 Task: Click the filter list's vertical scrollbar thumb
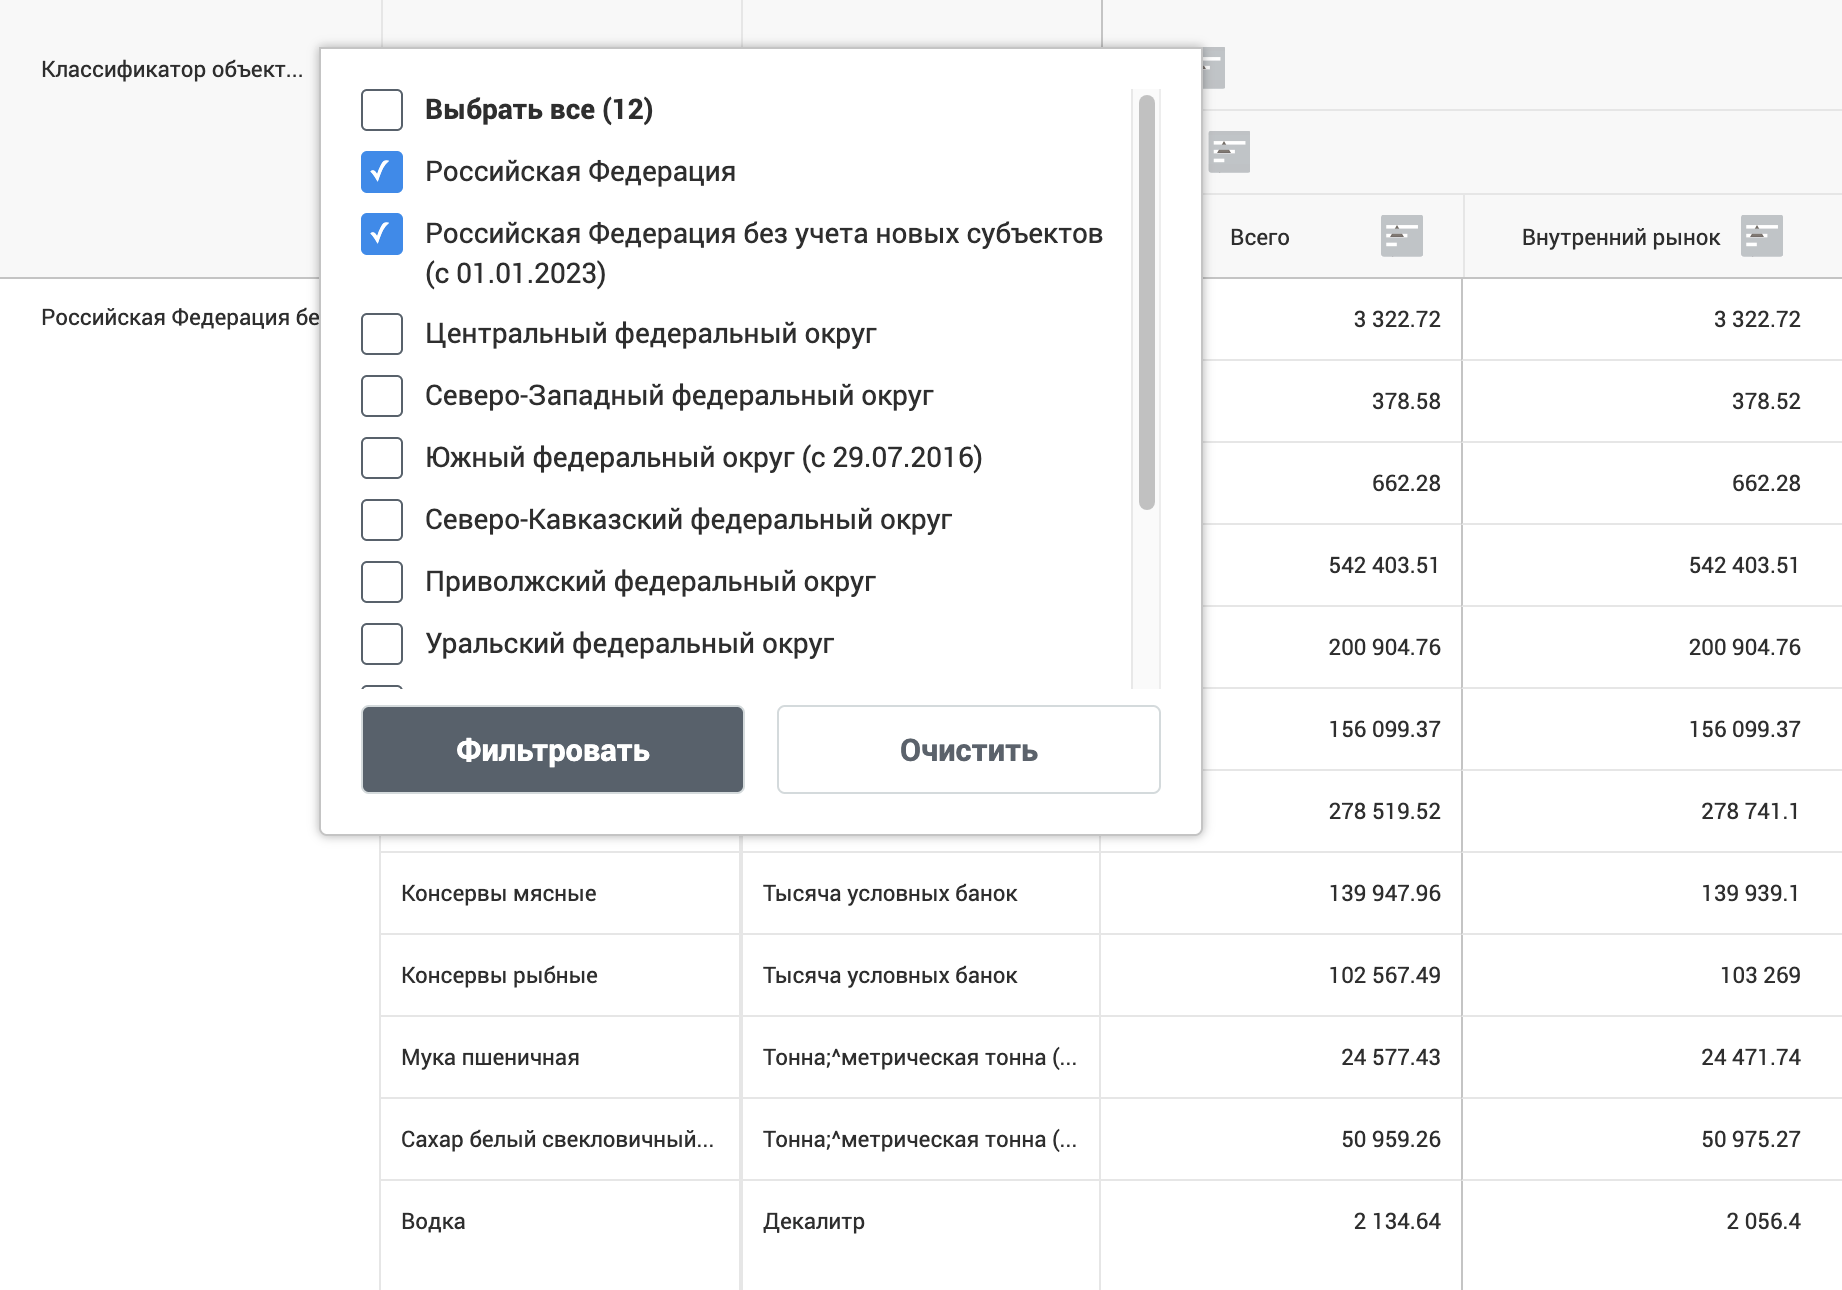pos(1147,300)
